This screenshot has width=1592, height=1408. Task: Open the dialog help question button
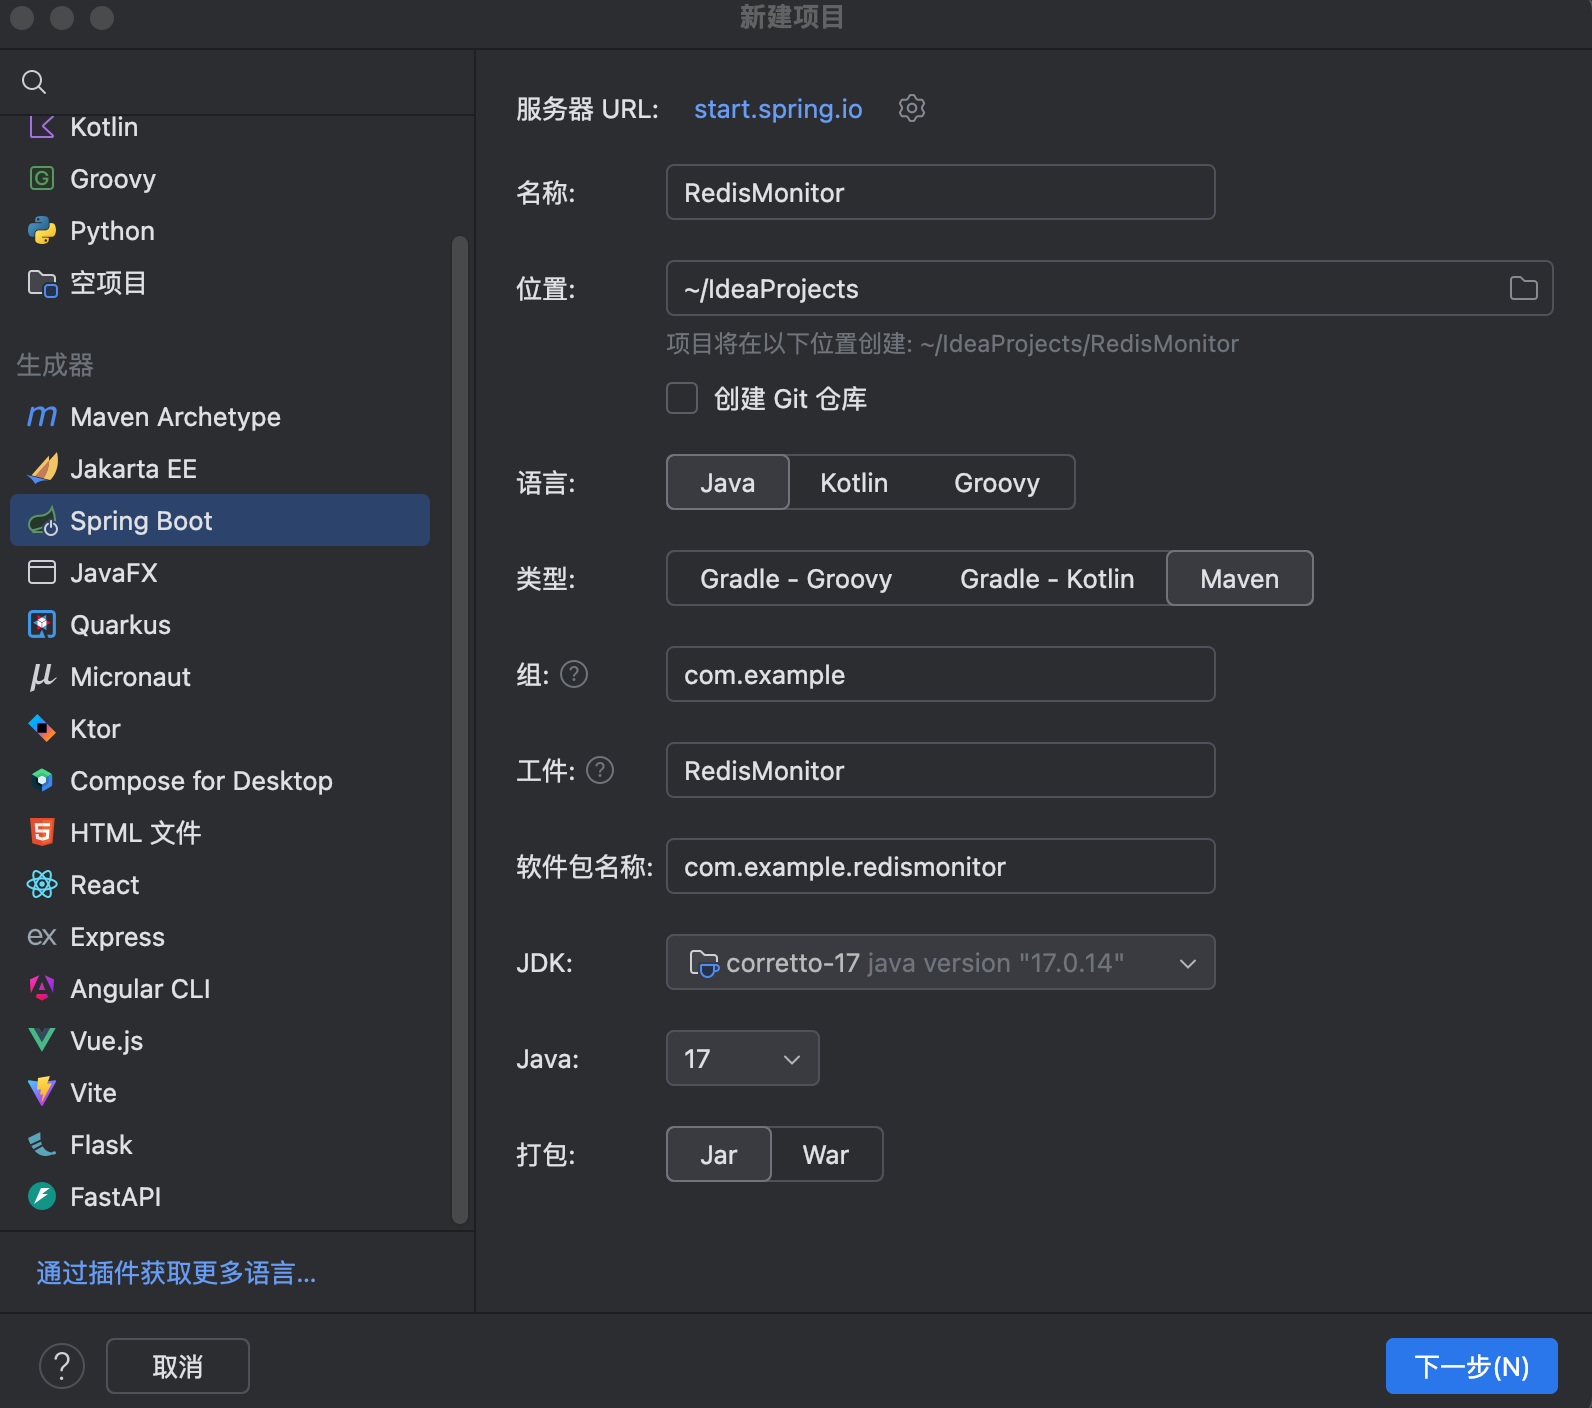[62, 1366]
